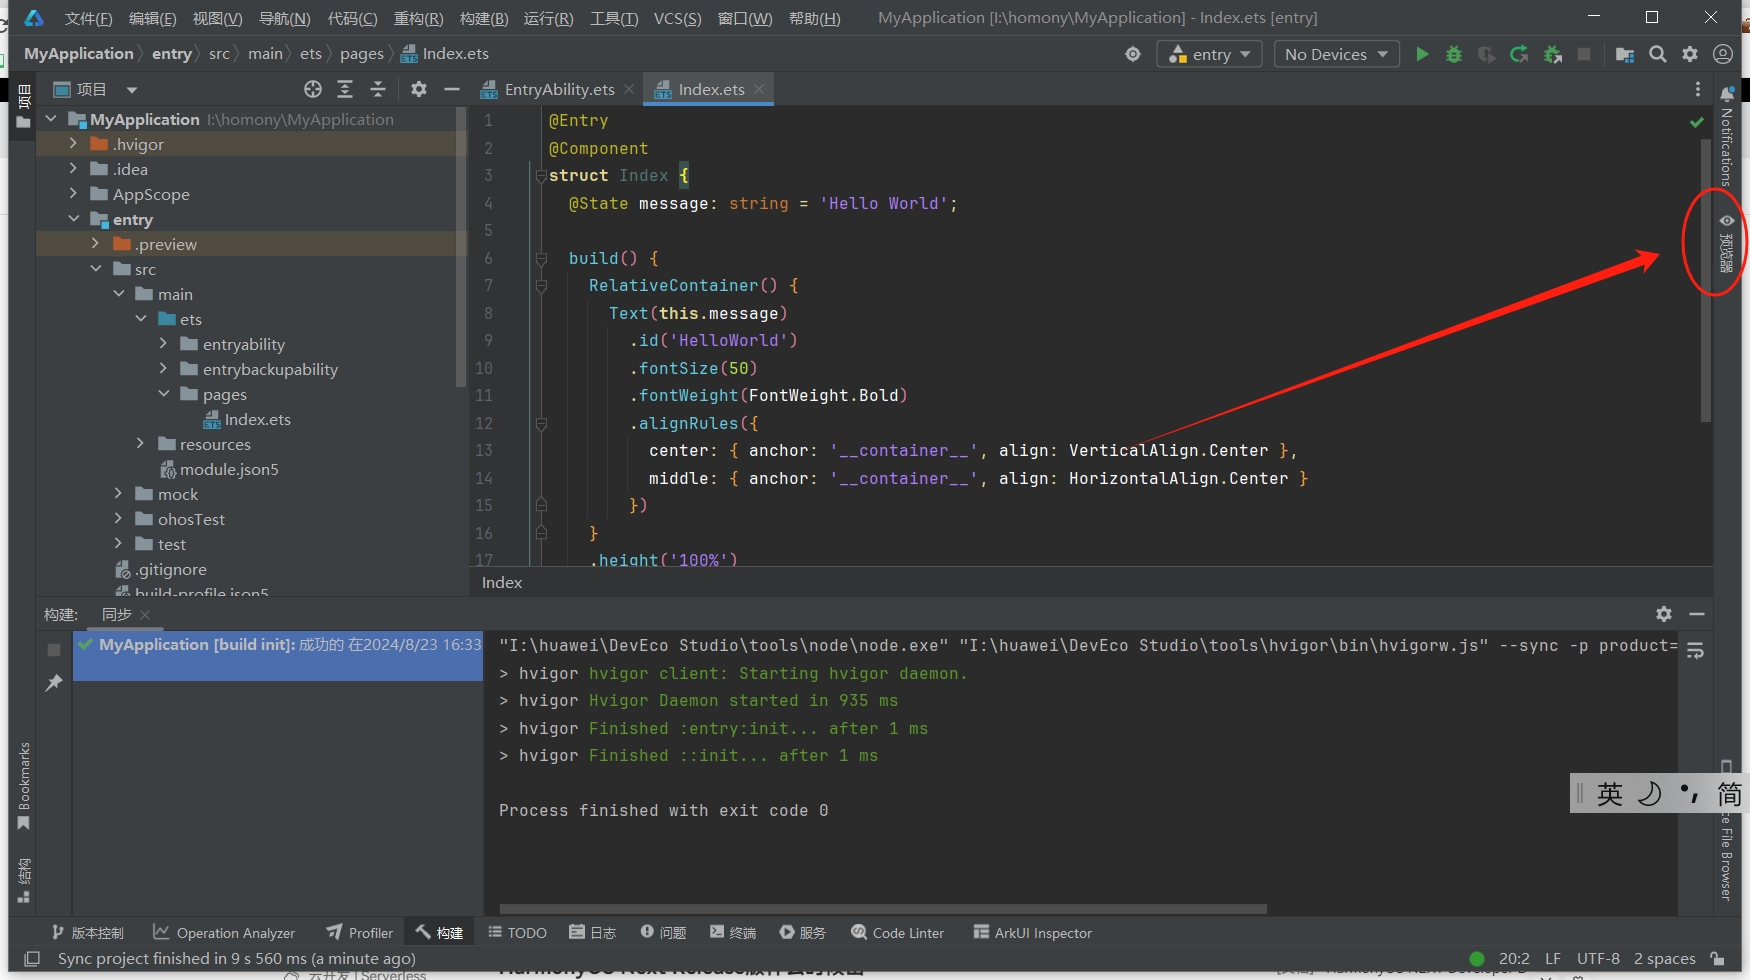This screenshot has width=1750, height=980.
Task: Open Project Structure from the toolbar icon
Action: pos(1625,54)
